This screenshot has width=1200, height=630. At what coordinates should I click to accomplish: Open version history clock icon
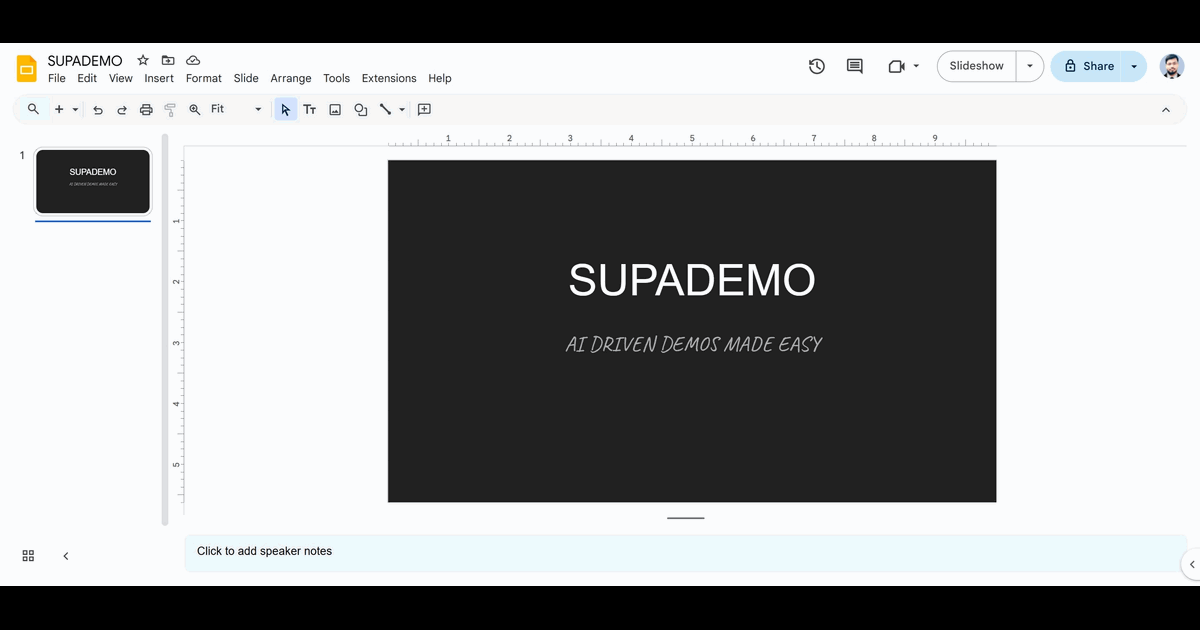pos(817,66)
